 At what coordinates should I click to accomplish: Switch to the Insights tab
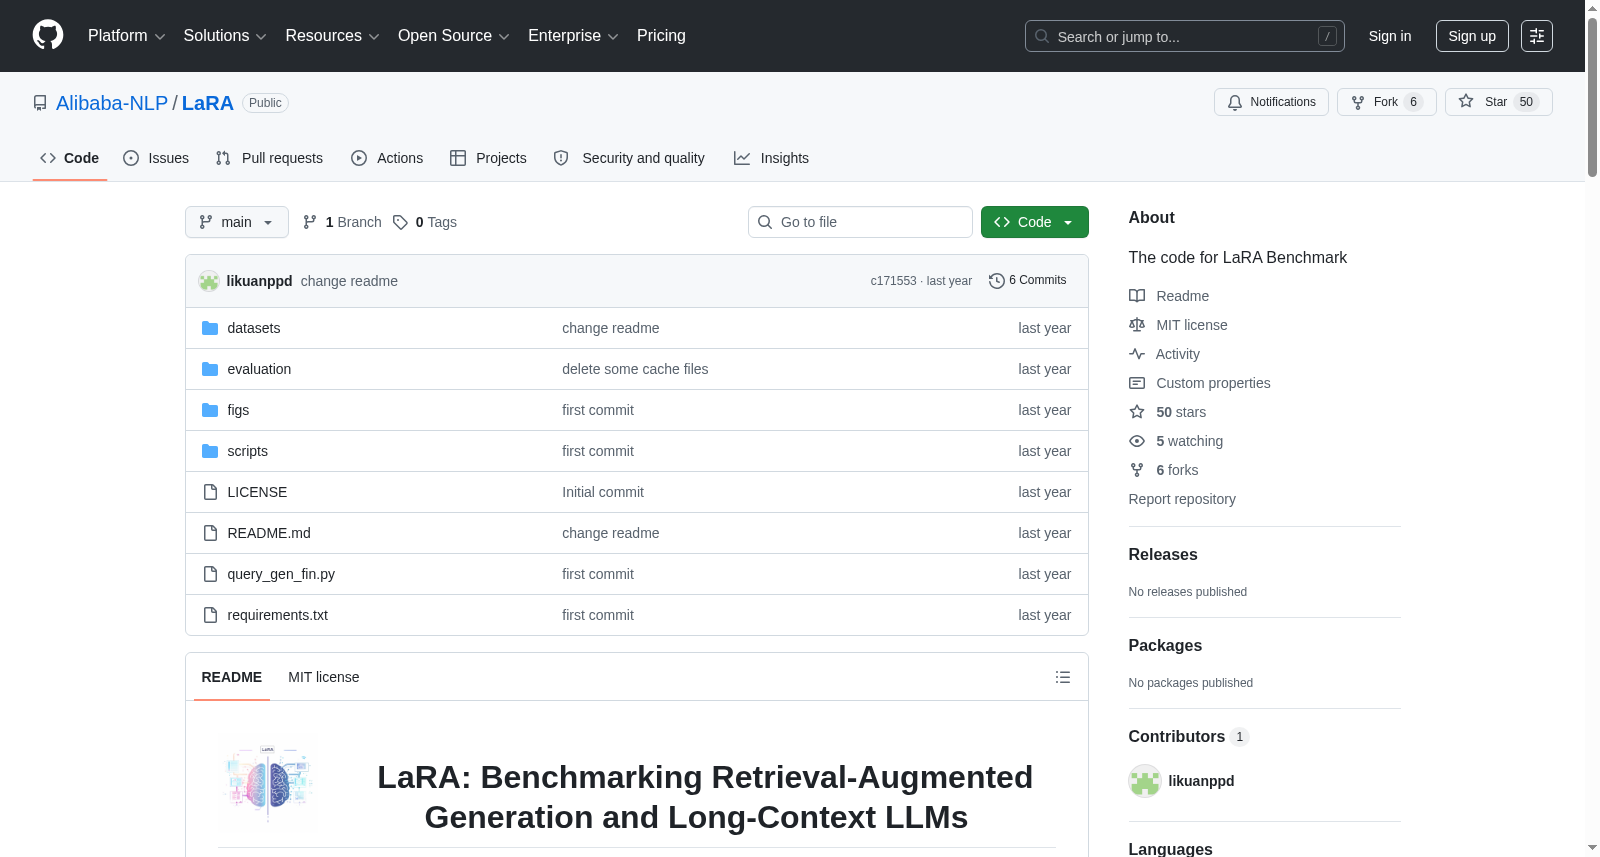coord(771,158)
